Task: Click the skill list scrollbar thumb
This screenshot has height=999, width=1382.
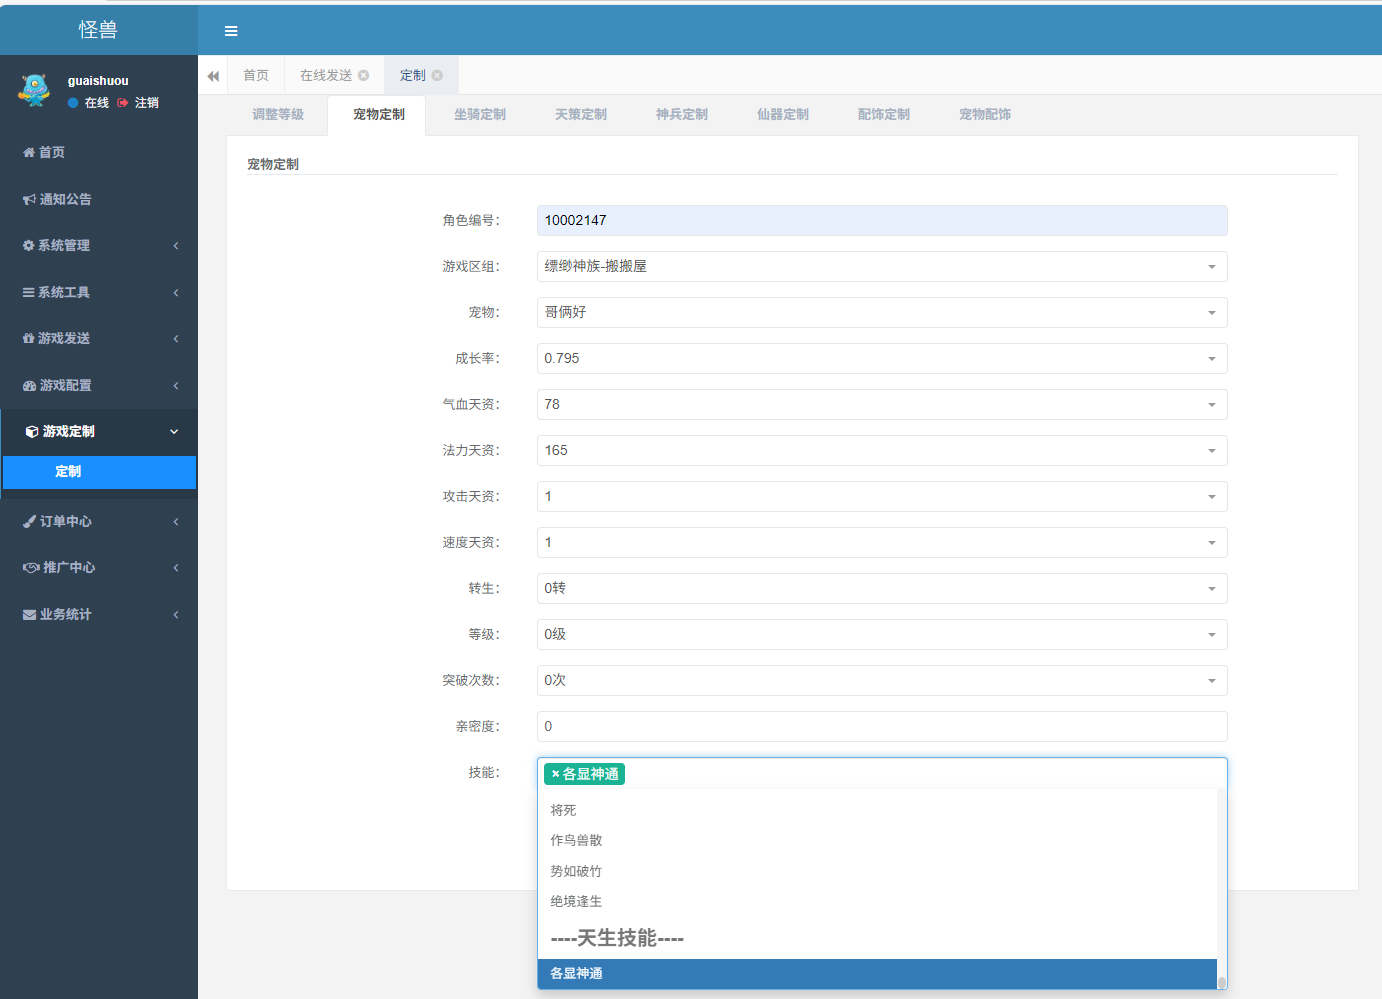Action: point(1221,982)
